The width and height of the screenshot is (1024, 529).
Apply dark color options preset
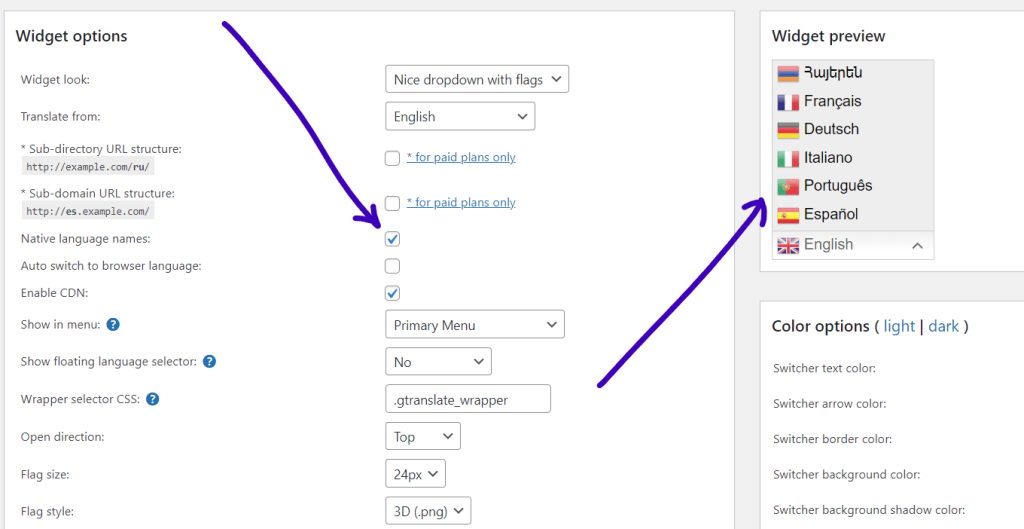[x=944, y=327]
